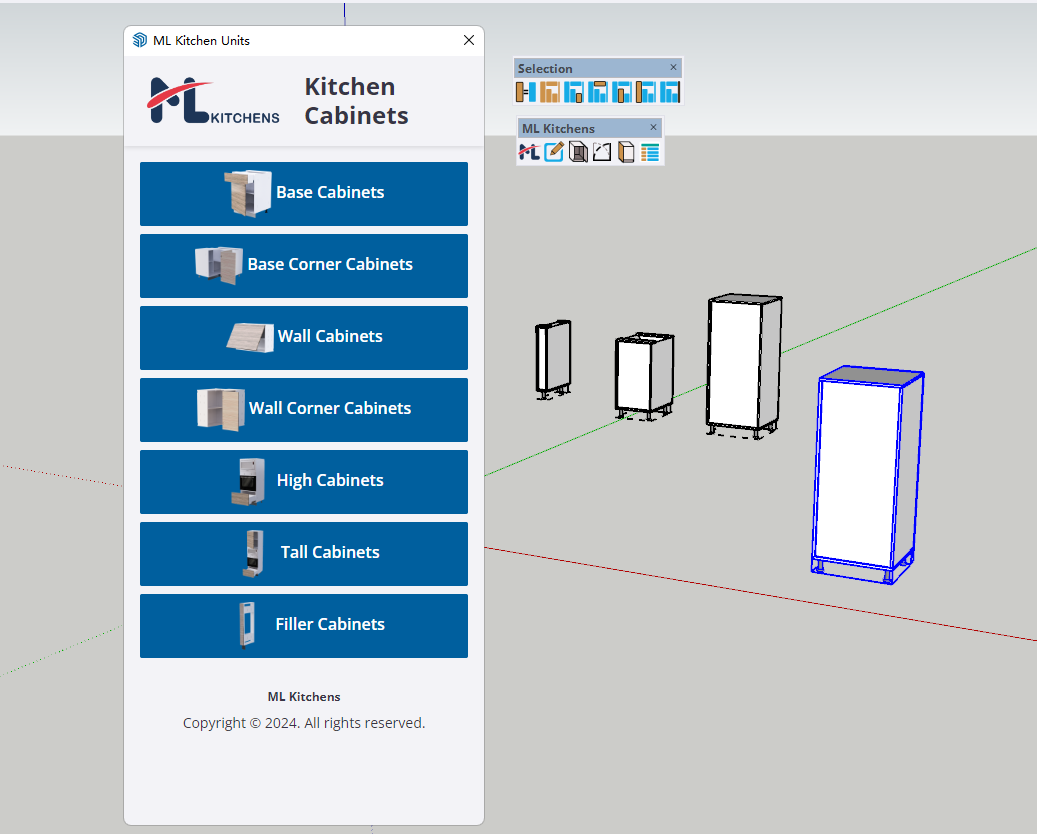Select the Filler Cabinets button
Image resolution: width=1037 pixels, height=834 pixels.
304,625
